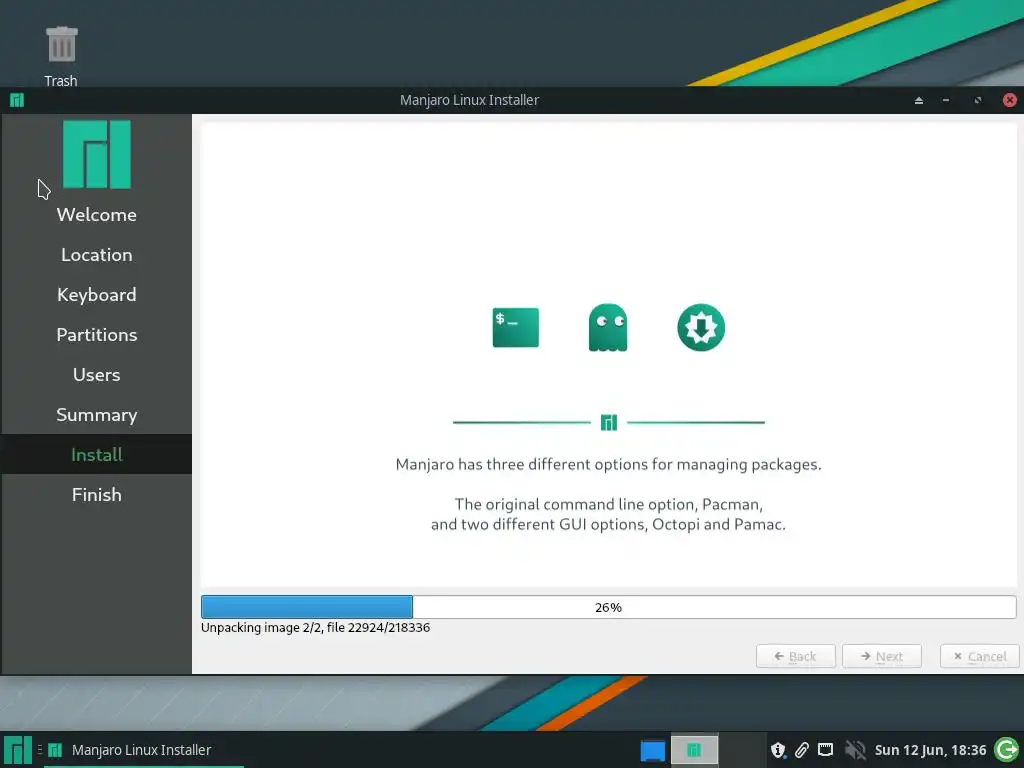Image resolution: width=1024 pixels, height=768 pixels.
Task: Switch to the workspace showing the installer
Action: tap(694, 750)
